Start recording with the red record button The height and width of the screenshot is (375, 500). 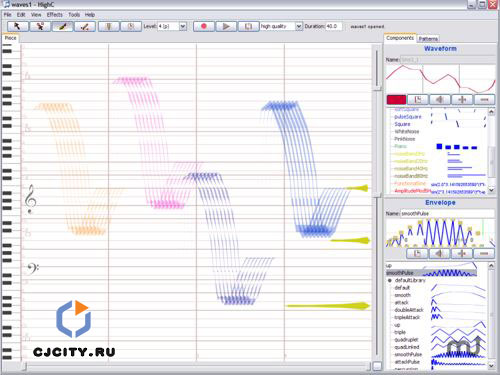[204, 26]
